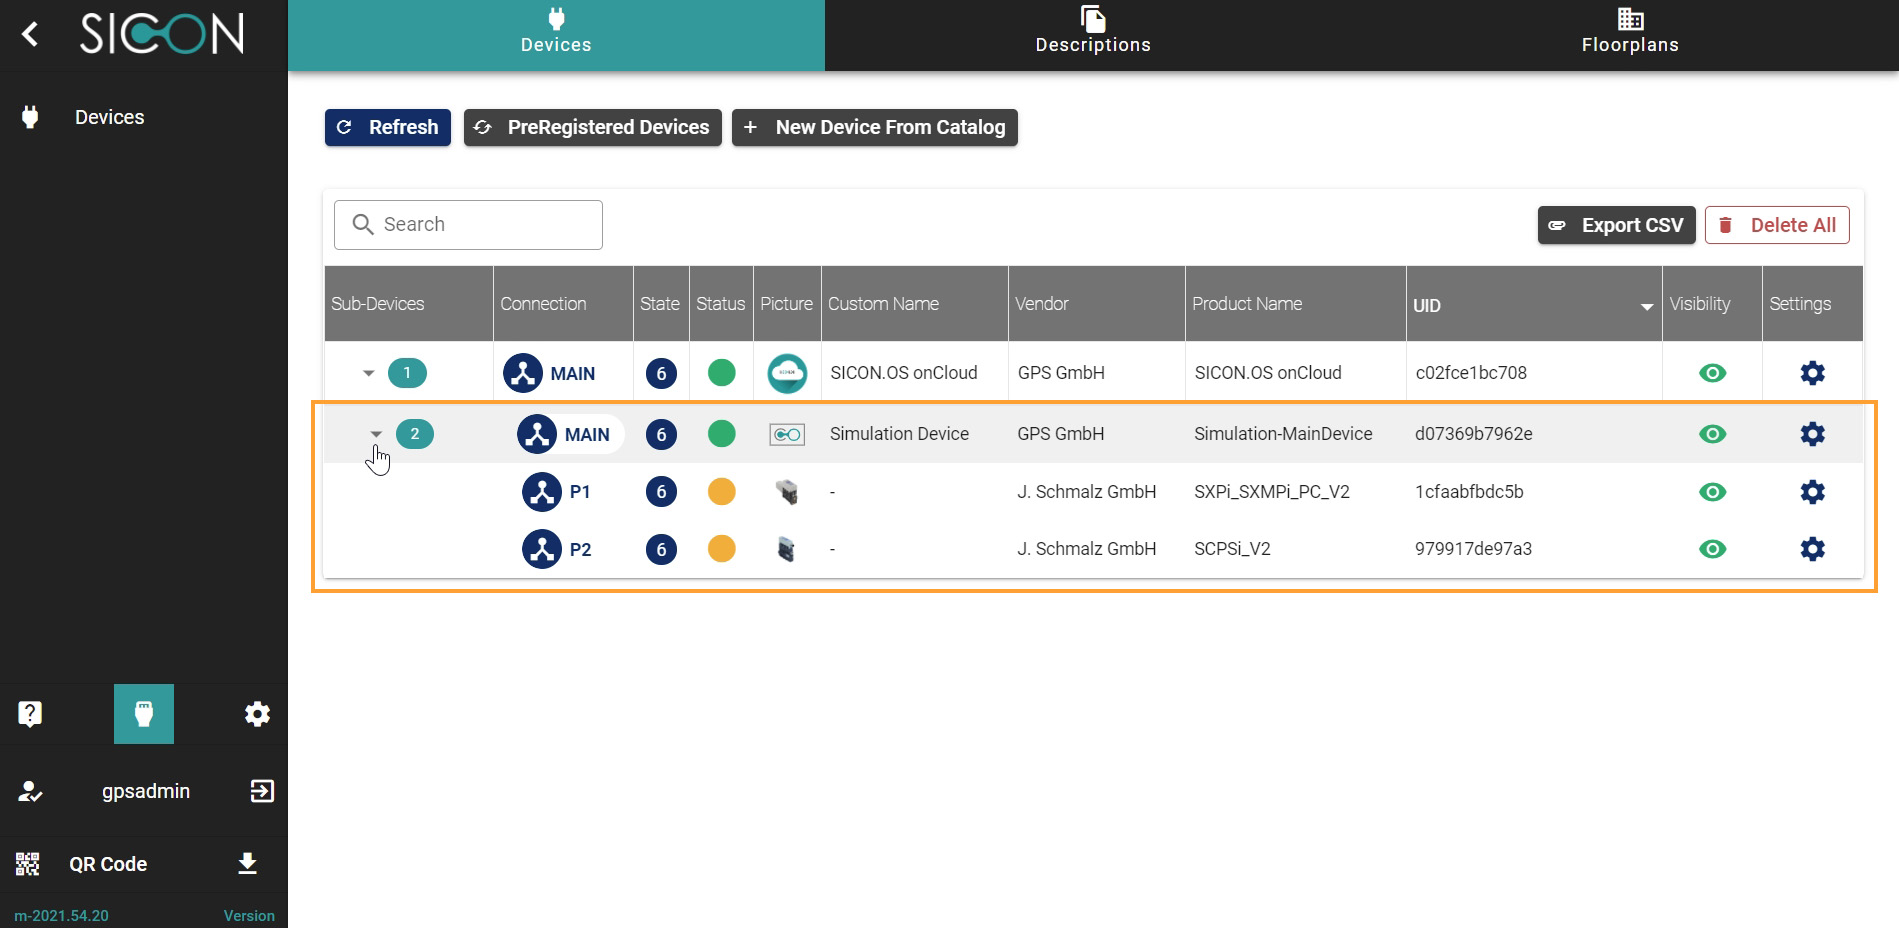Click the highlighted plug icon in sidebar
Viewport: 1899px width, 928px height.
pyautogui.click(x=144, y=714)
